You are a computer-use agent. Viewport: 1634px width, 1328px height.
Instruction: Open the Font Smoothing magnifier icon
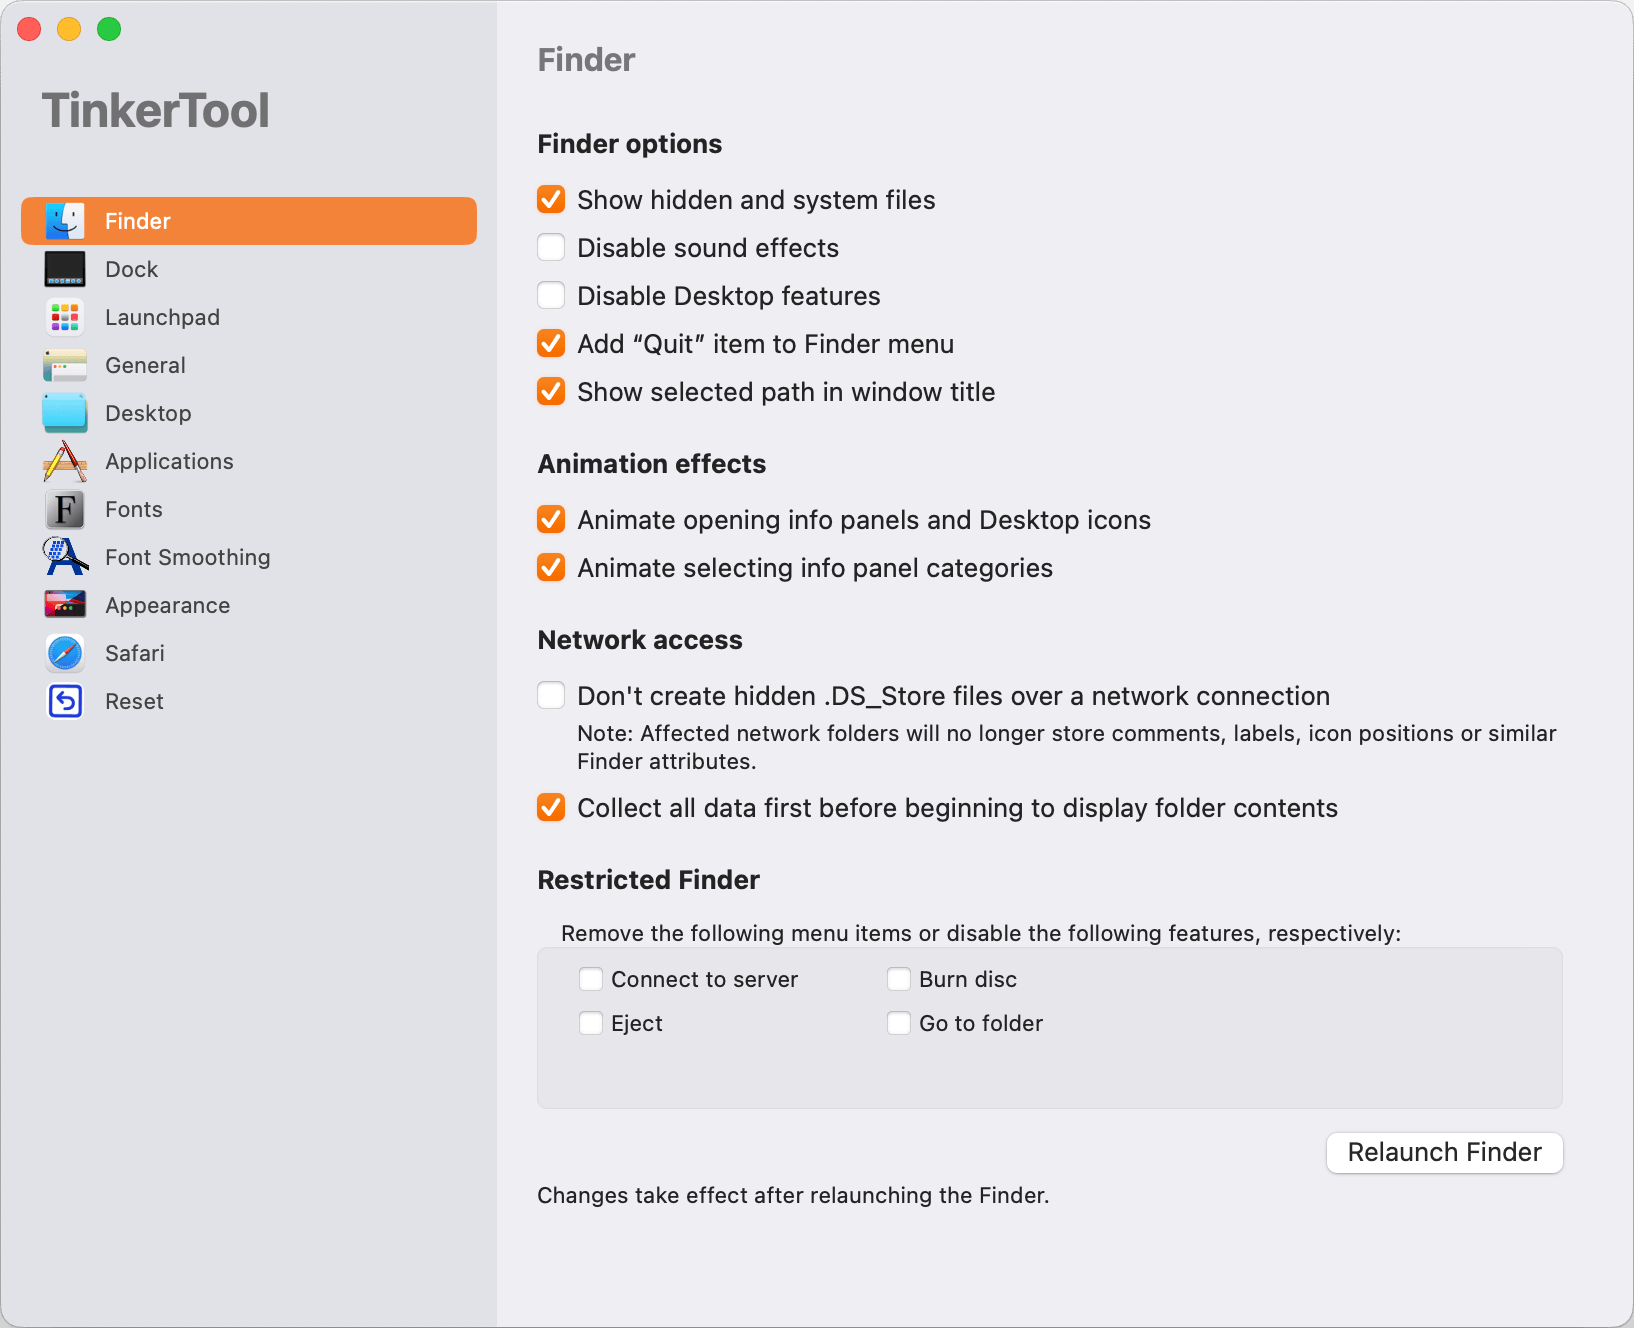click(x=65, y=557)
